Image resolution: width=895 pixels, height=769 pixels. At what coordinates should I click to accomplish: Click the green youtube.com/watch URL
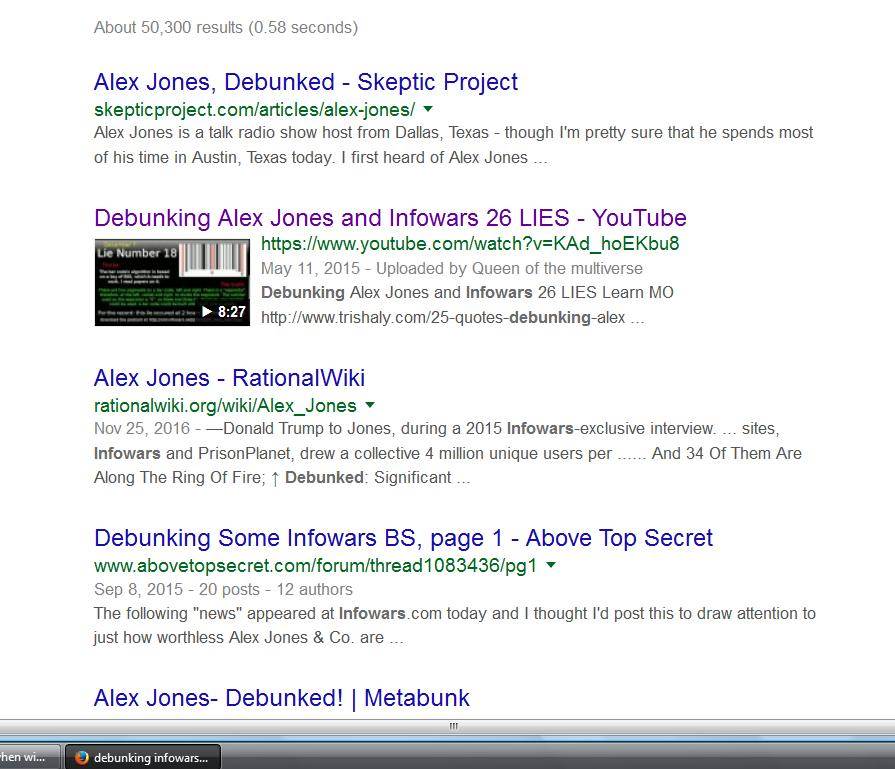coord(470,244)
